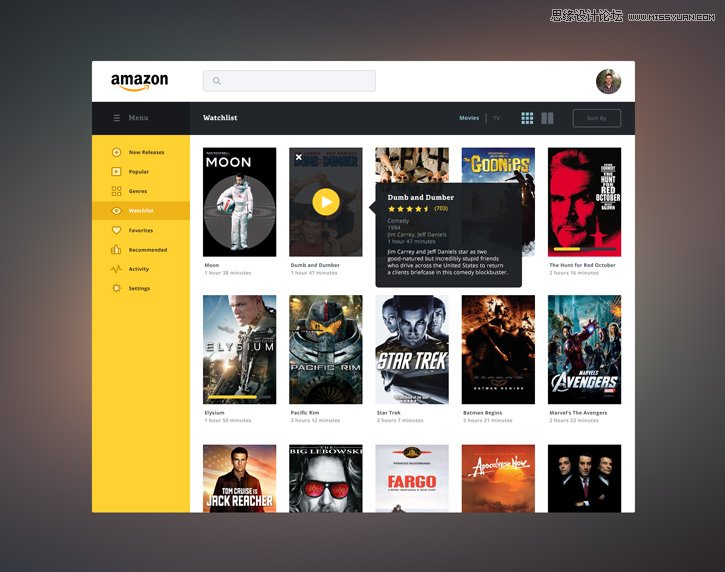Click the Elysium title text
The image size is (725, 572).
(215, 412)
